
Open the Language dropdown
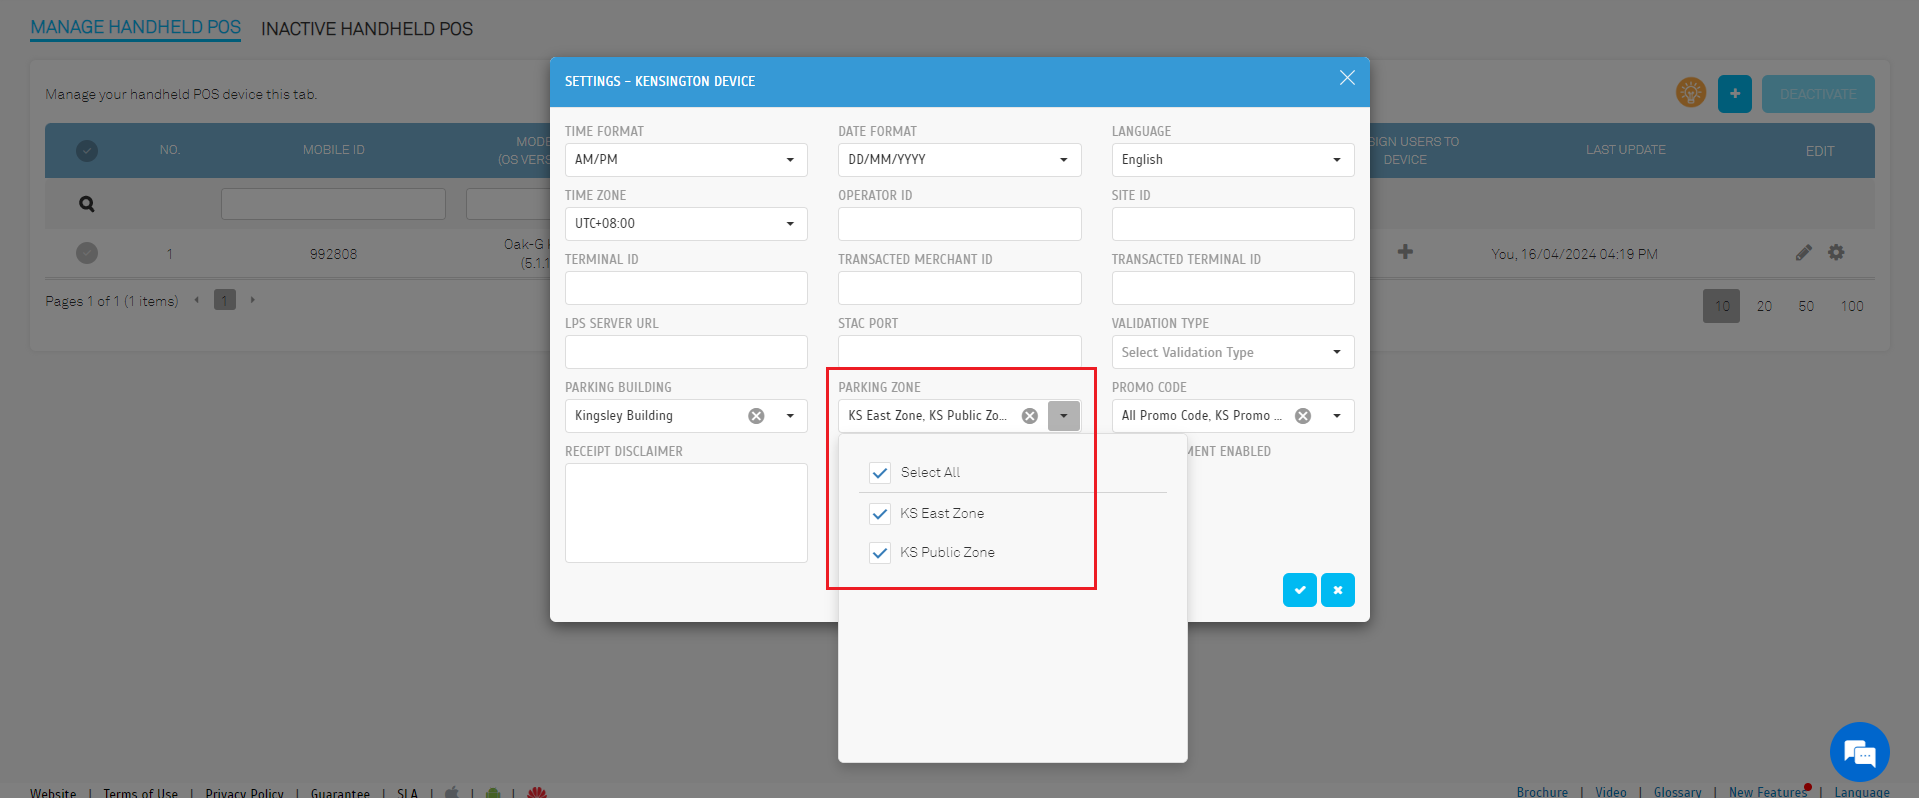pos(1232,160)
